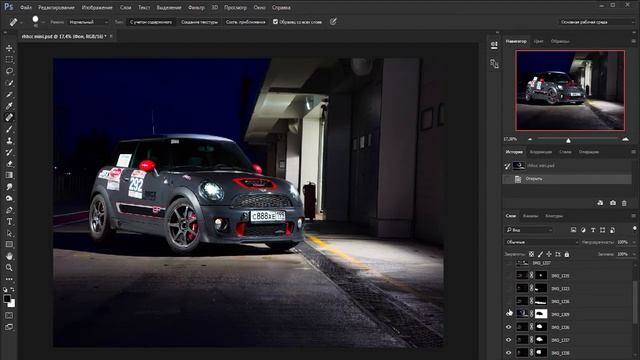Open the 'Основная рабочая среда' workspace dropdown
Screen dimensions: 640x360
tap(597, 22)
